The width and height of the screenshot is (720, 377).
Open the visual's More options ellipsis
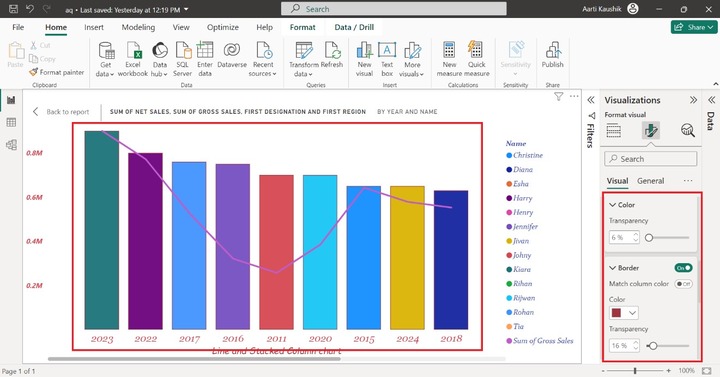574,96
